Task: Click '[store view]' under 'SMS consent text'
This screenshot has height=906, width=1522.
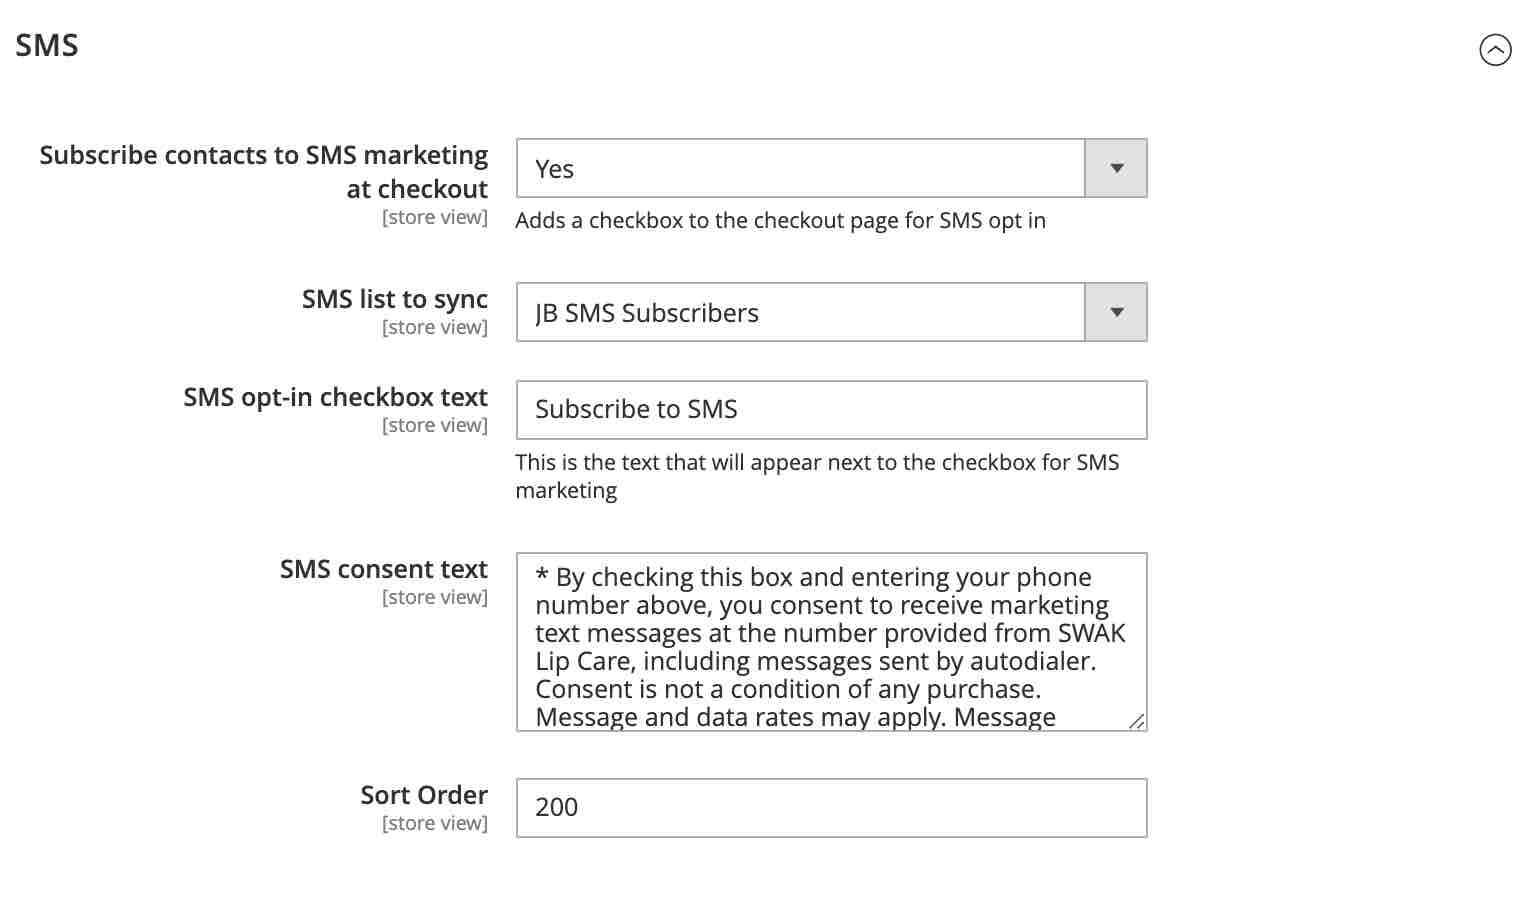Action: pyautogui.click(x=434, y=597)
